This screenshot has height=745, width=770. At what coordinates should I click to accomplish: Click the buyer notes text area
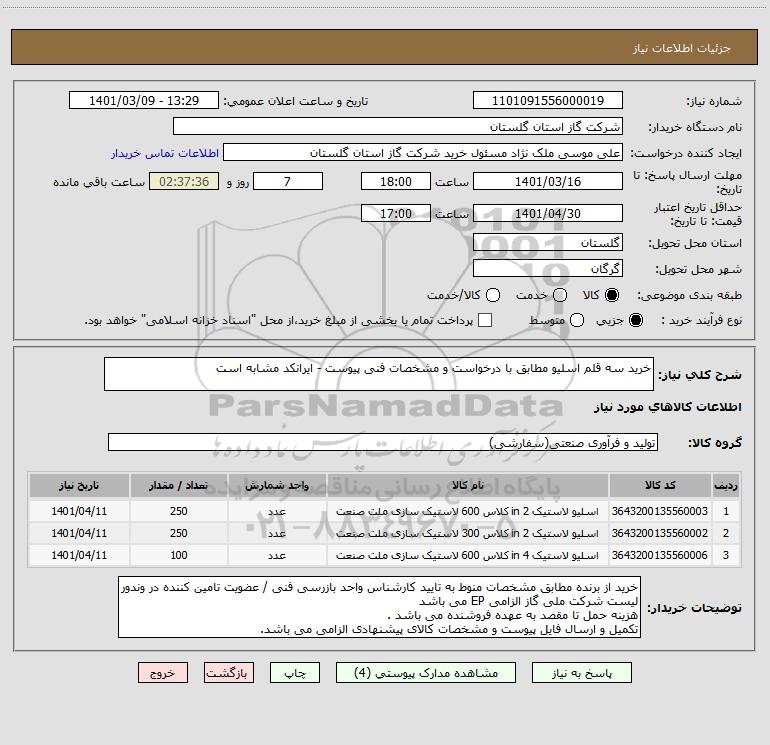pos(379,607)
